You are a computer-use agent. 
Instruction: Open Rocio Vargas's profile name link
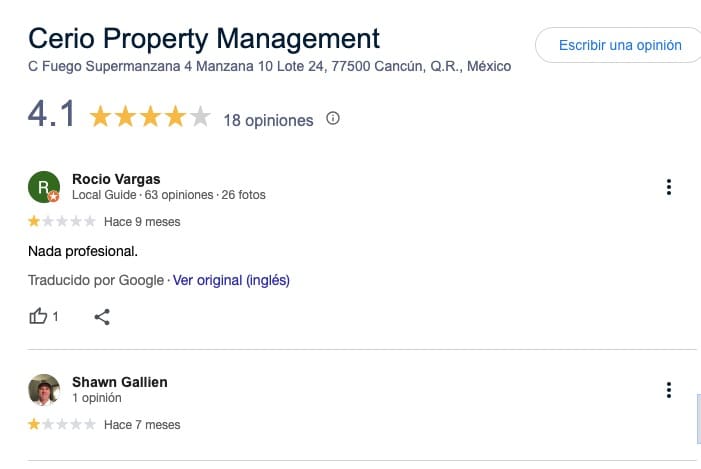[116, 179]
